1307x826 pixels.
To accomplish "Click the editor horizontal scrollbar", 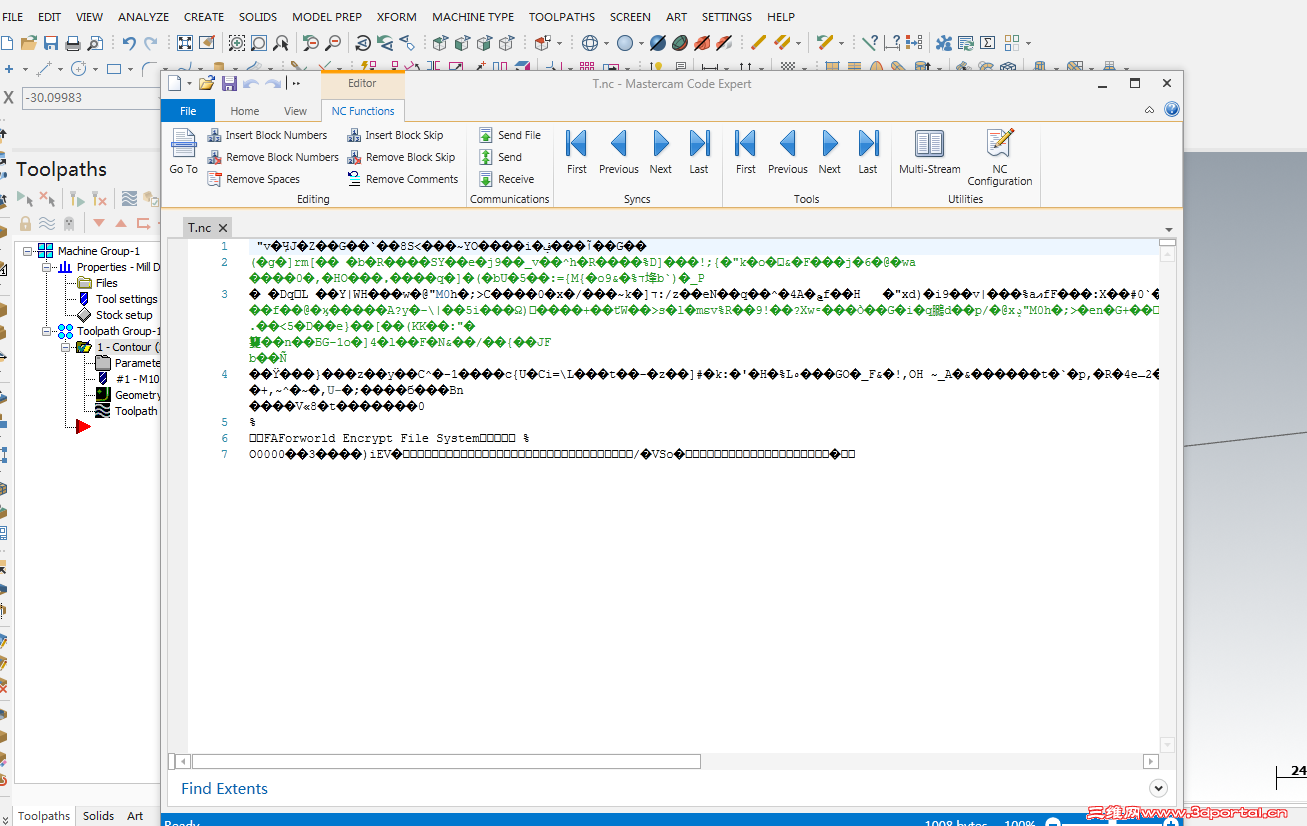I will coord(446,762).
